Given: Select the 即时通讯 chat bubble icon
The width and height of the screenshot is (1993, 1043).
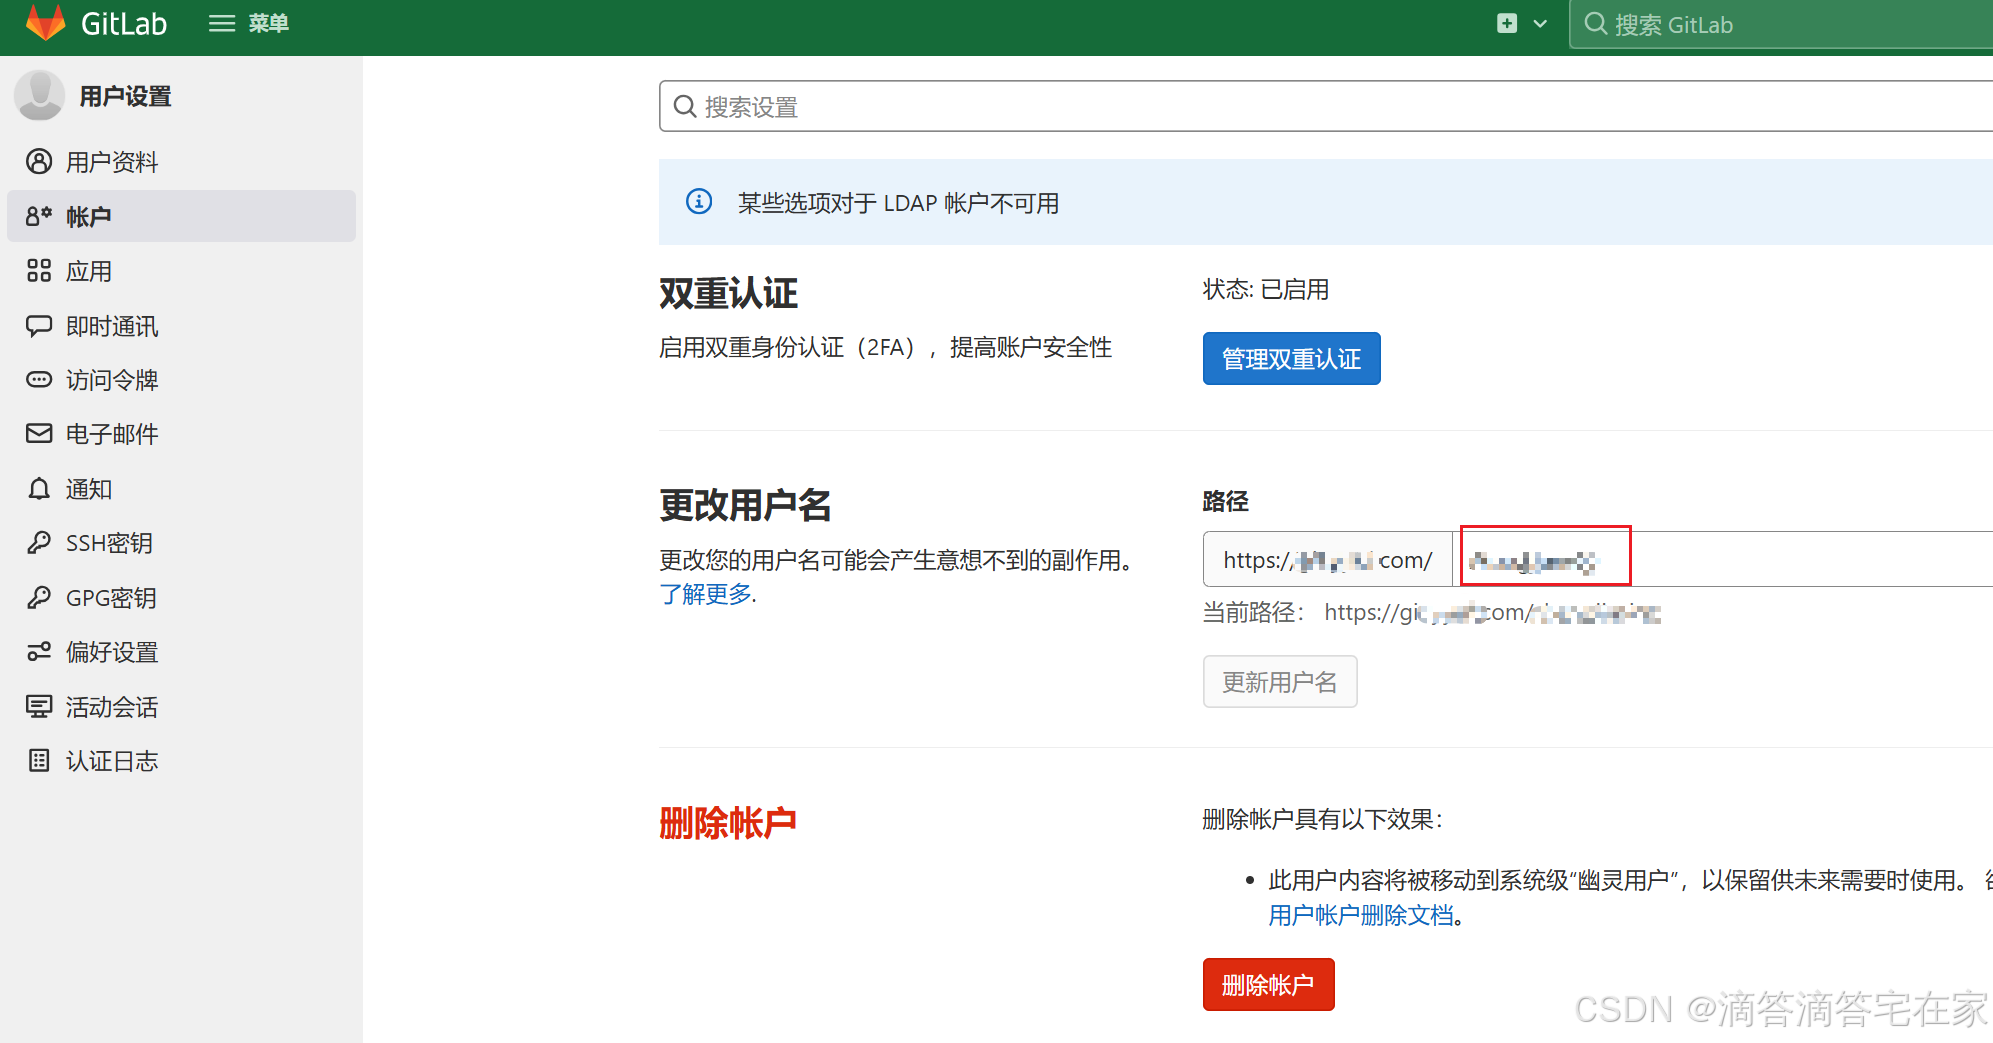Looking at the screenshot, I should [38, 325].
